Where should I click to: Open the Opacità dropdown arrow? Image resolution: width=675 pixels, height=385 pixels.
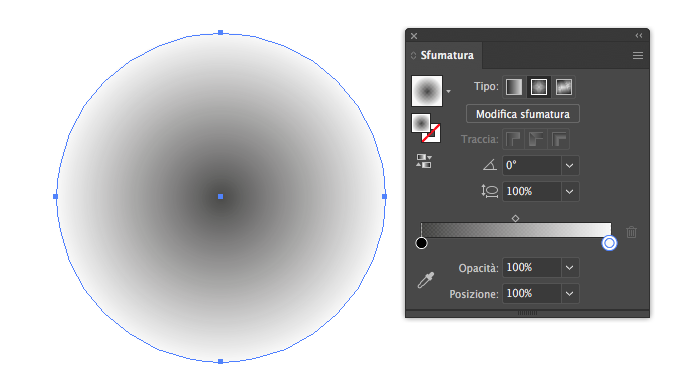570,267
